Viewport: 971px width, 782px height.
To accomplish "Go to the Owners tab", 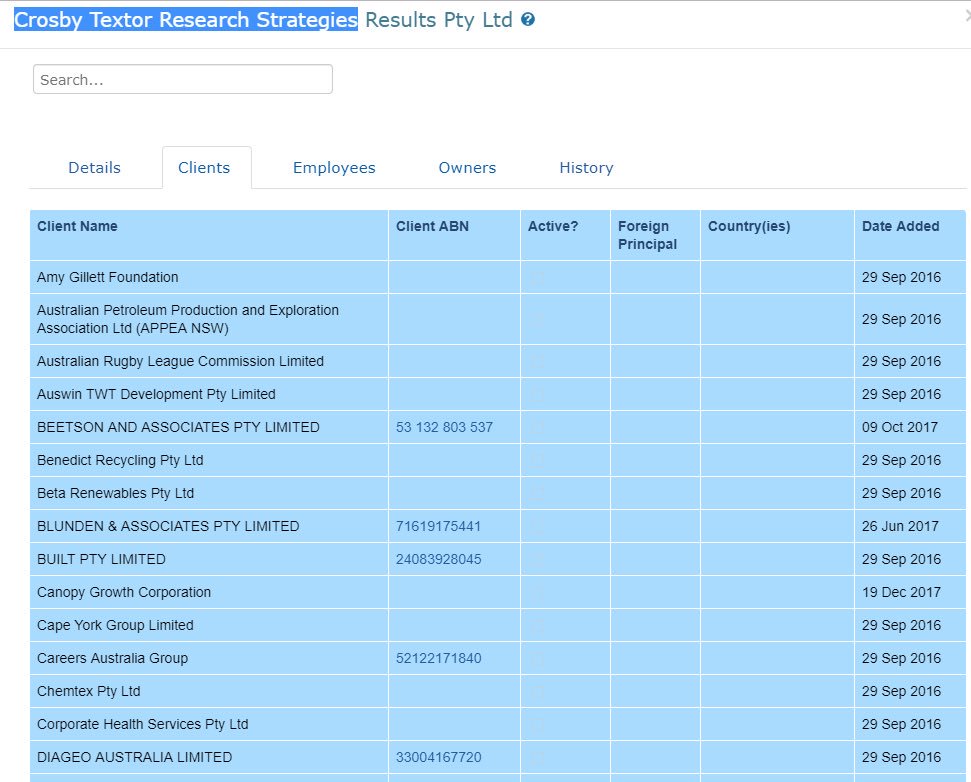I will [467, 168].
